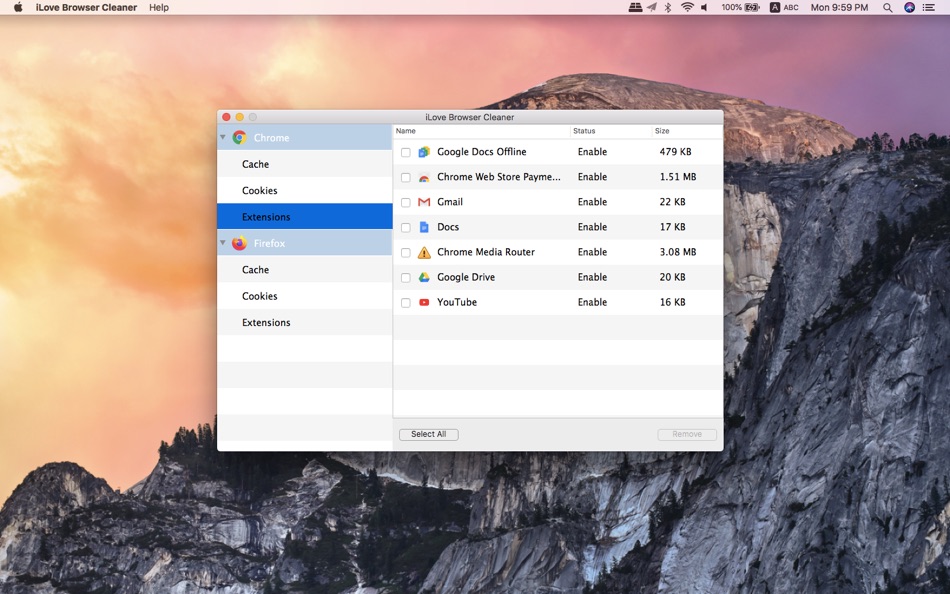Click the Google Docs Offline extension icon
The image size is (950, 594).
point(424,152)
